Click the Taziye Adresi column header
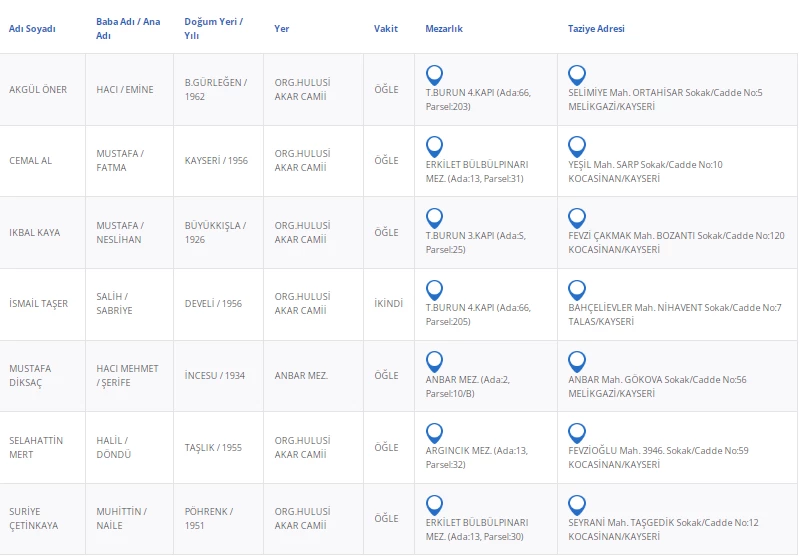799x556 pixels. (596, 29)
